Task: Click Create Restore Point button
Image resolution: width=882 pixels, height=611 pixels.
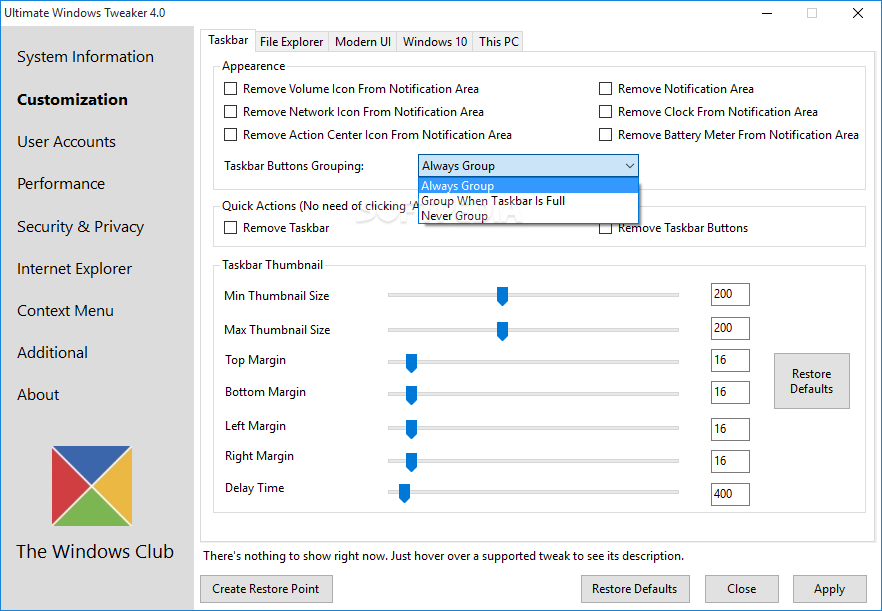Action: [x=266, y=588]
